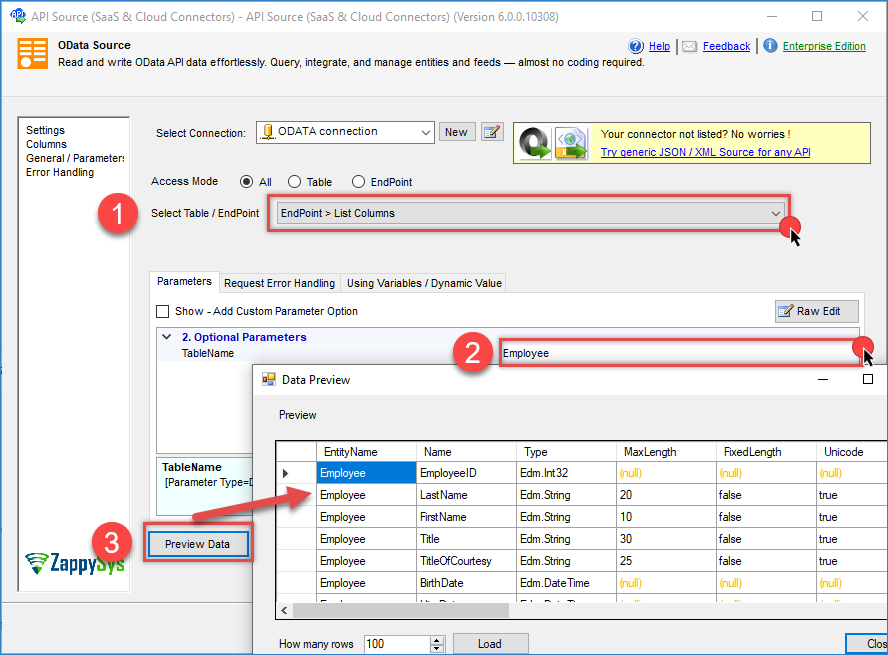This screenshot has width=888, height=655.
Task: Select the All access mode radio button
Action: coord(246,182)
